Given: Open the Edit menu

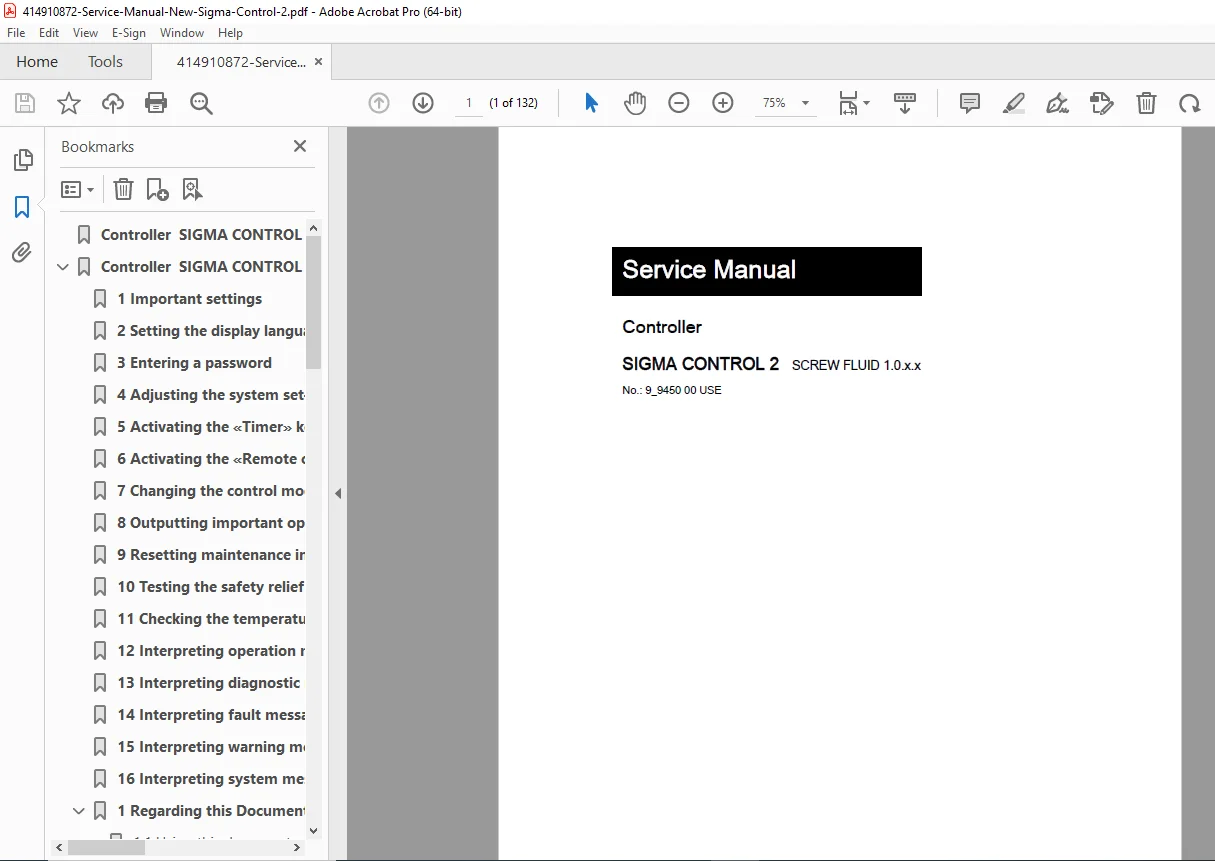Looking at the screenshot, I should (x=49, y=32).
